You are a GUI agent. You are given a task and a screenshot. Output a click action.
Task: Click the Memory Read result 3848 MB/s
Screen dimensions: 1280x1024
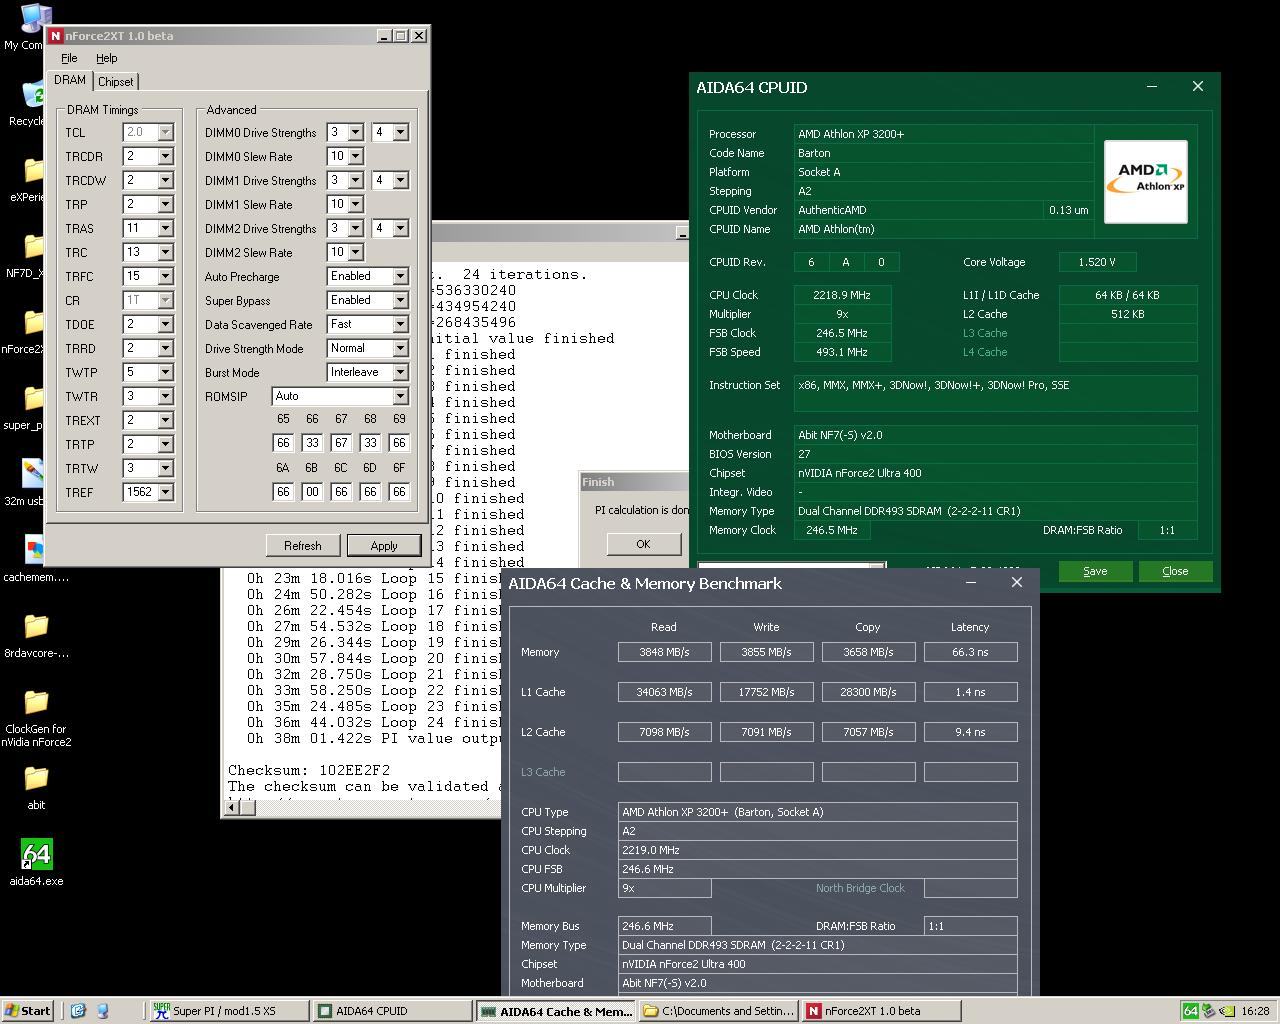pos(664,652)
